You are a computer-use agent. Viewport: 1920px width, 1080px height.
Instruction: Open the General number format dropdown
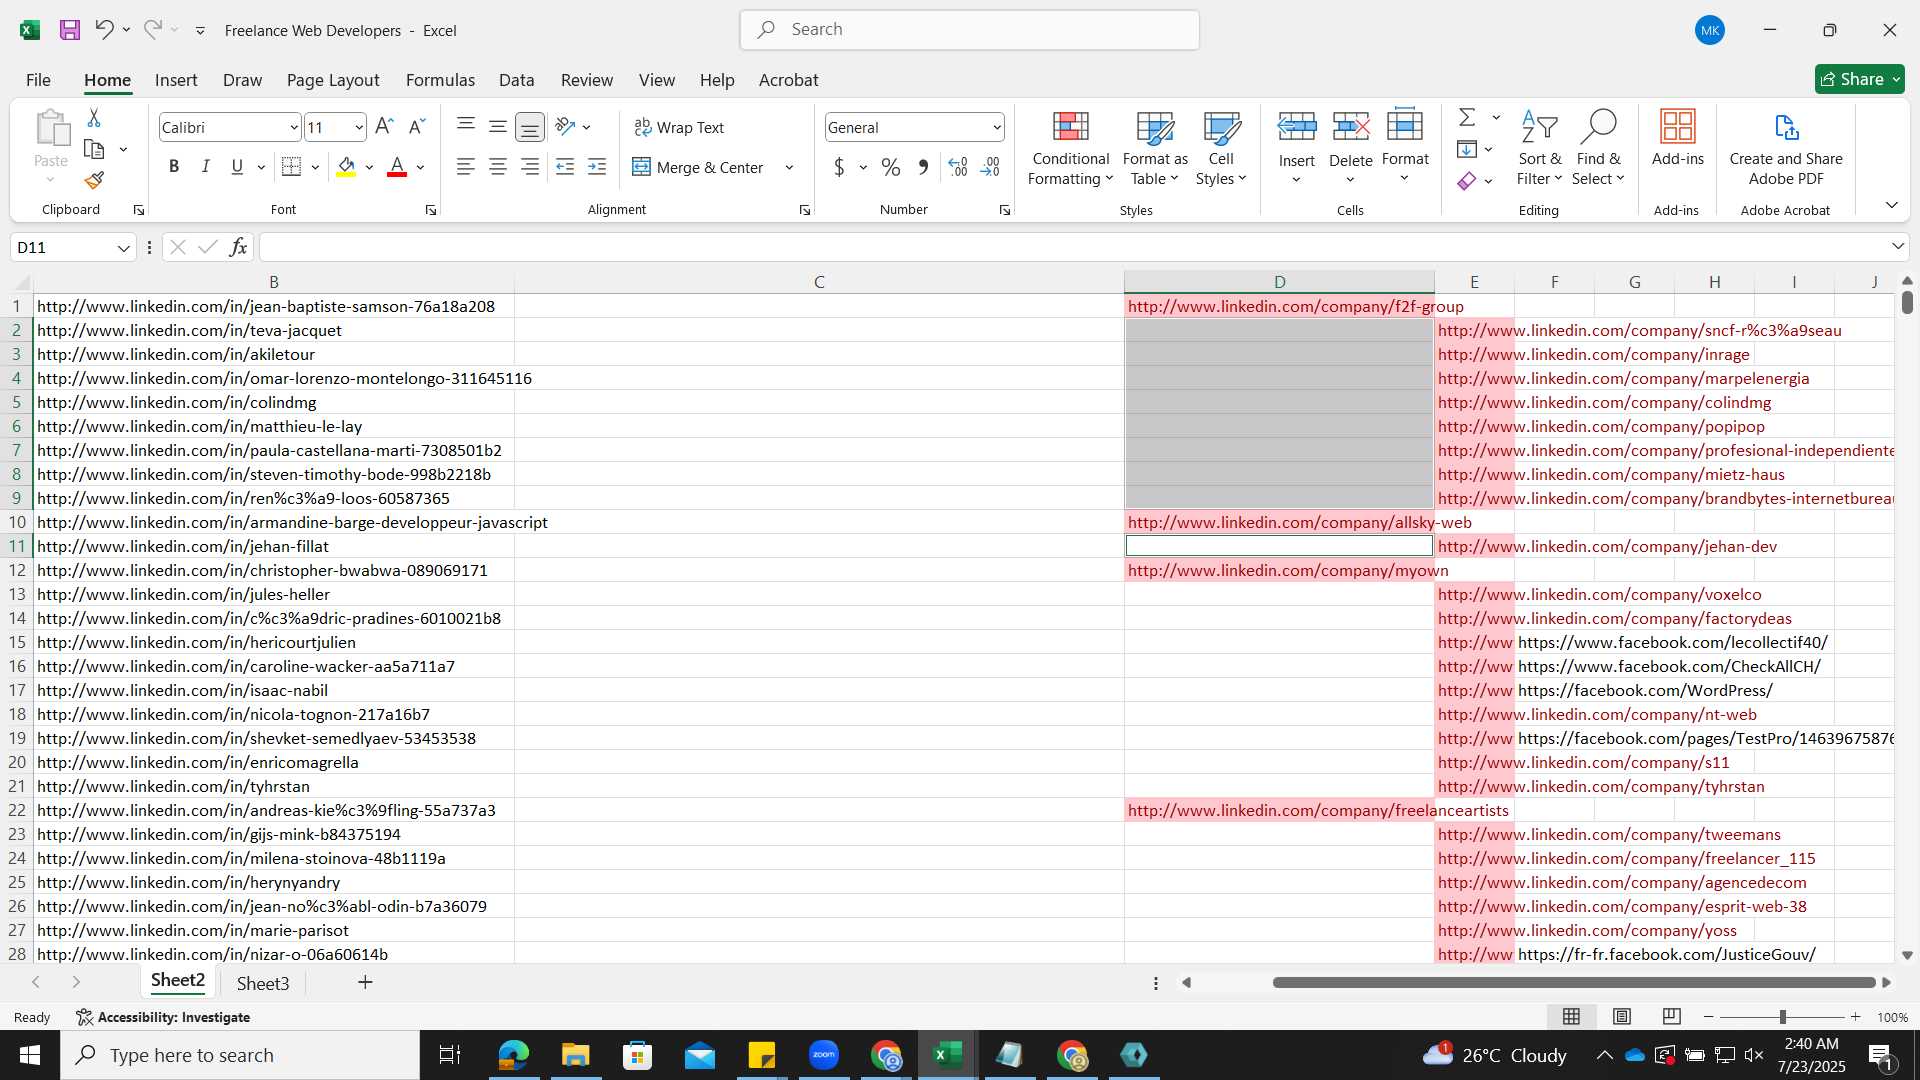coord(997,128)
